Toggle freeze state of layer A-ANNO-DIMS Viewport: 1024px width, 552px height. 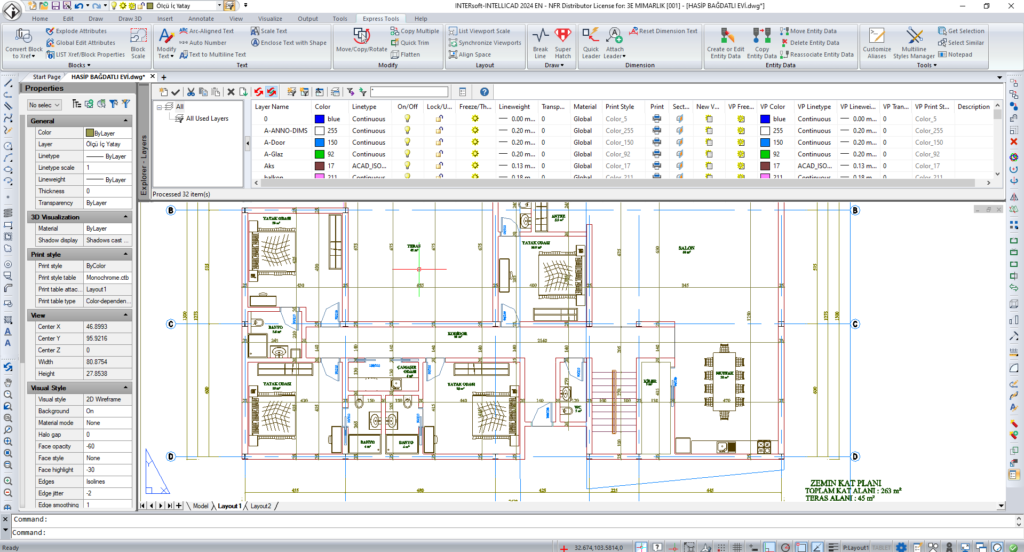475,130
